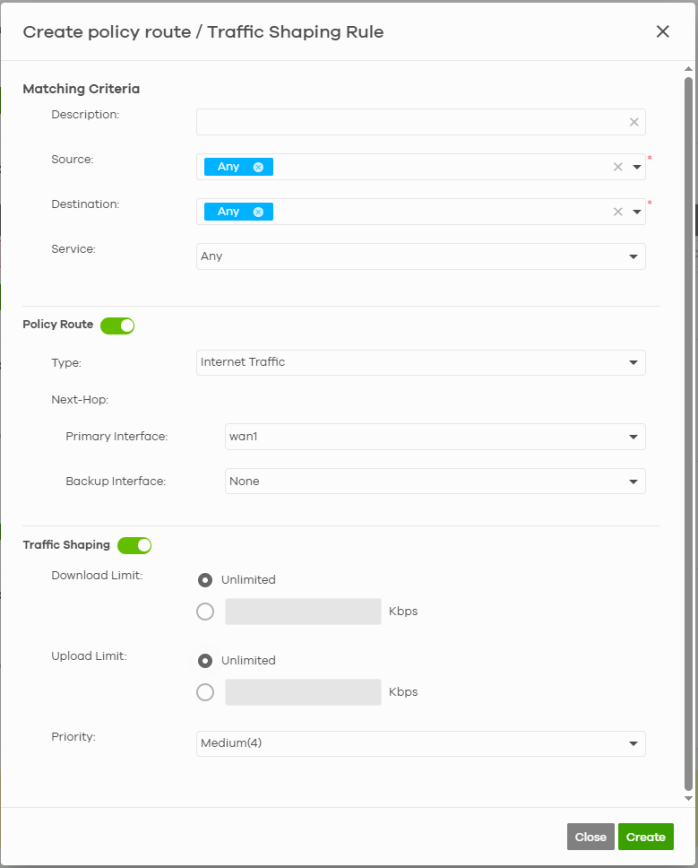
Task: Clear all Destination selections using X
Action: tap(618, 212)
